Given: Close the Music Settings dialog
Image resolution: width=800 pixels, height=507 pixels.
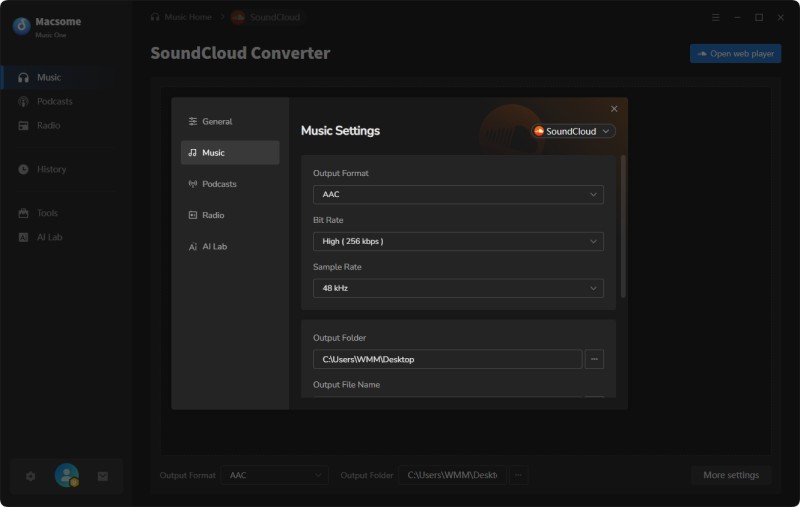Looking at the screenshot, I should pos(614,109).
